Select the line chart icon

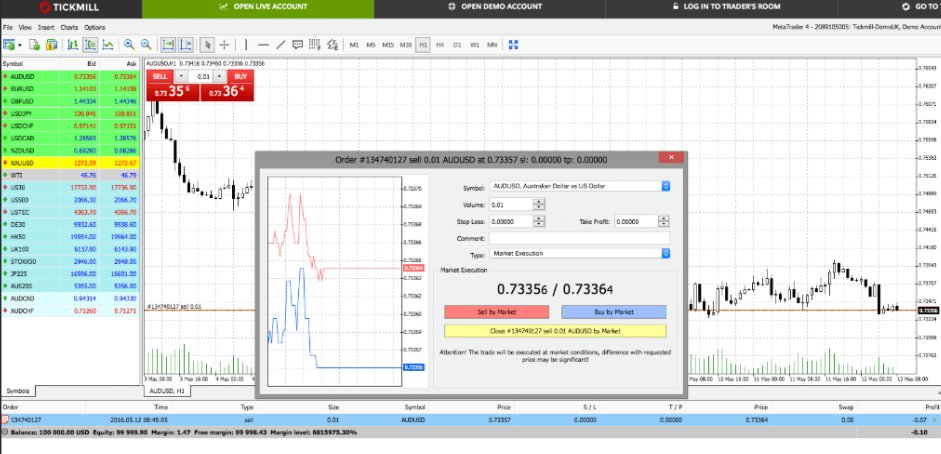pos(107,45)
